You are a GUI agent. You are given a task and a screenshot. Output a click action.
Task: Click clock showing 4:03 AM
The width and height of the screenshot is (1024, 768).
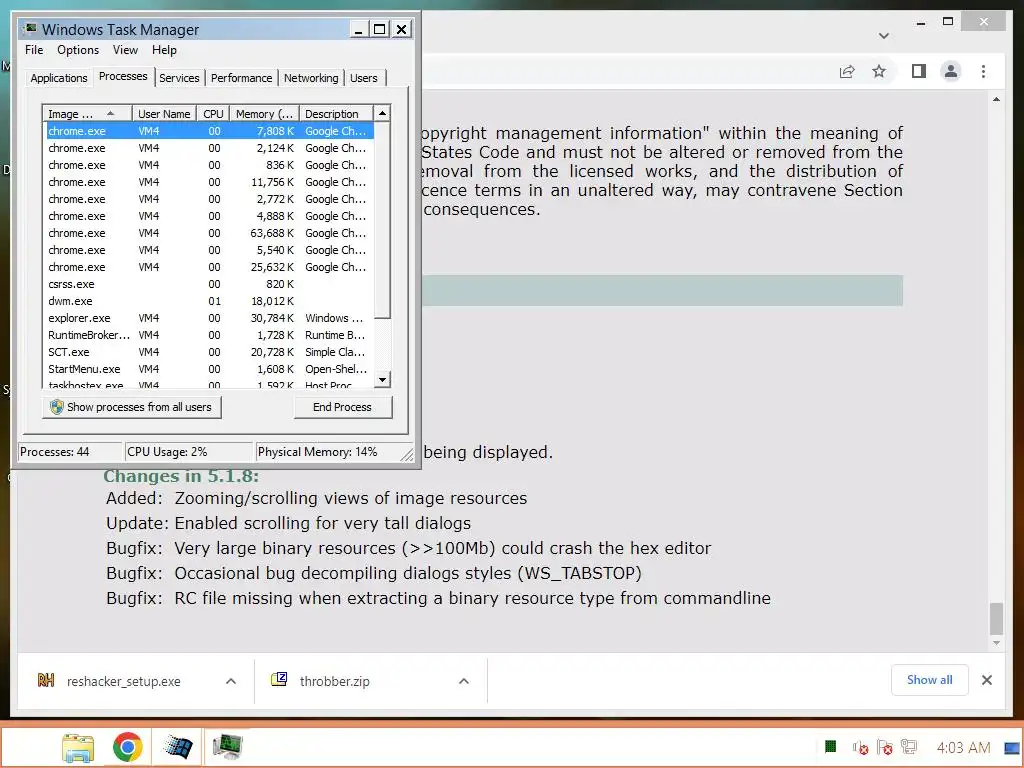click(x=963, y=747)
